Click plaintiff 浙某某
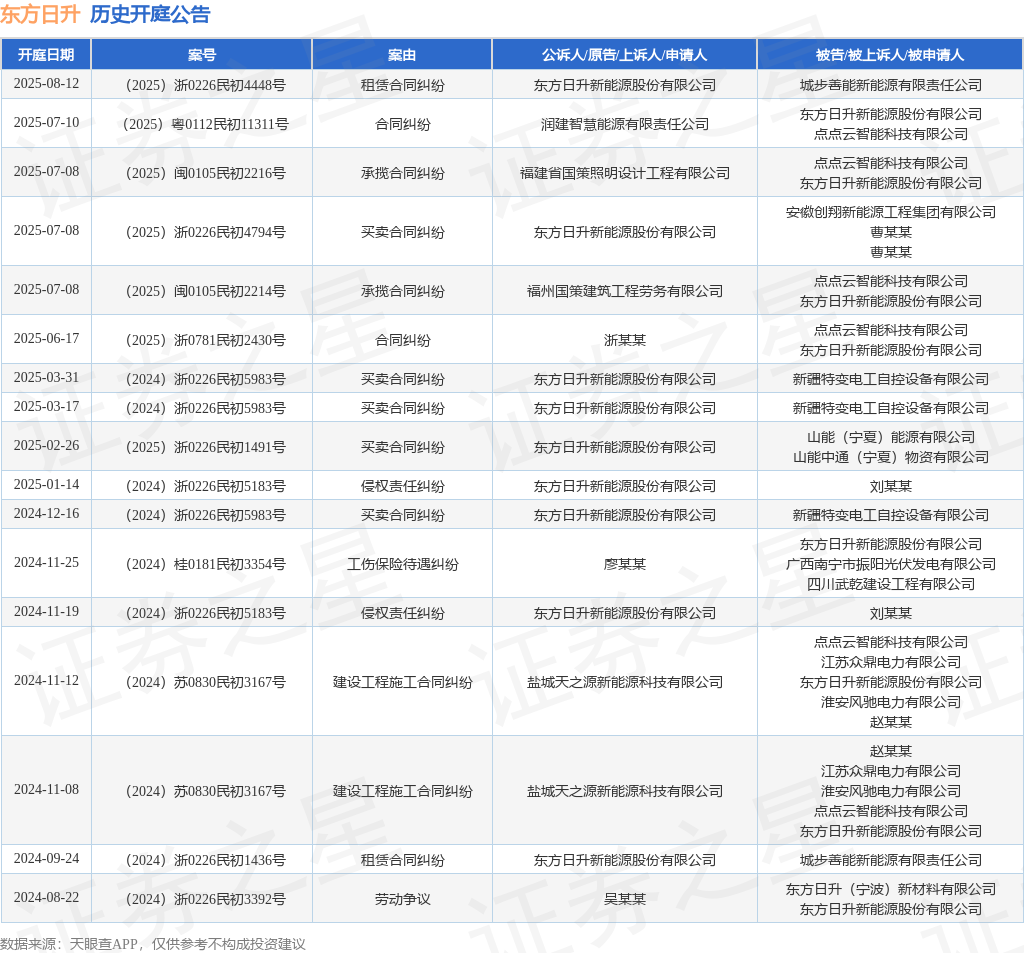This screenshot has width=1024, height=953. point(625,340)
